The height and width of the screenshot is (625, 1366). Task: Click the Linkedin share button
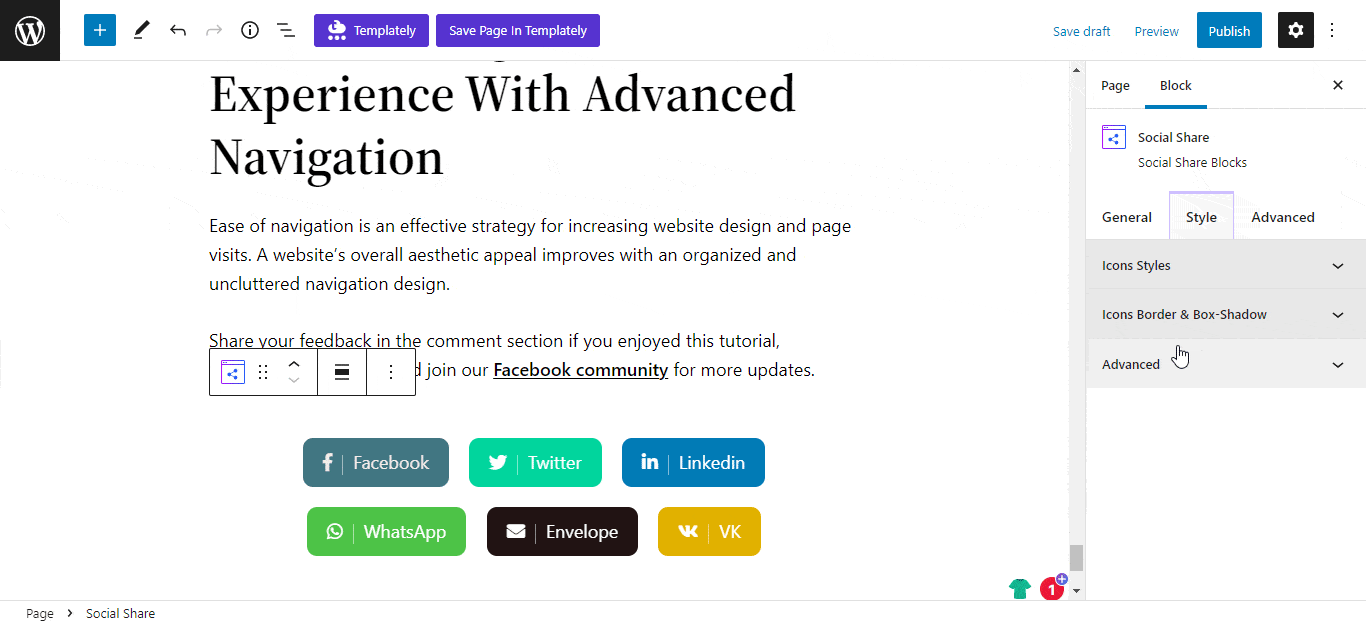(x=693, y=463)
